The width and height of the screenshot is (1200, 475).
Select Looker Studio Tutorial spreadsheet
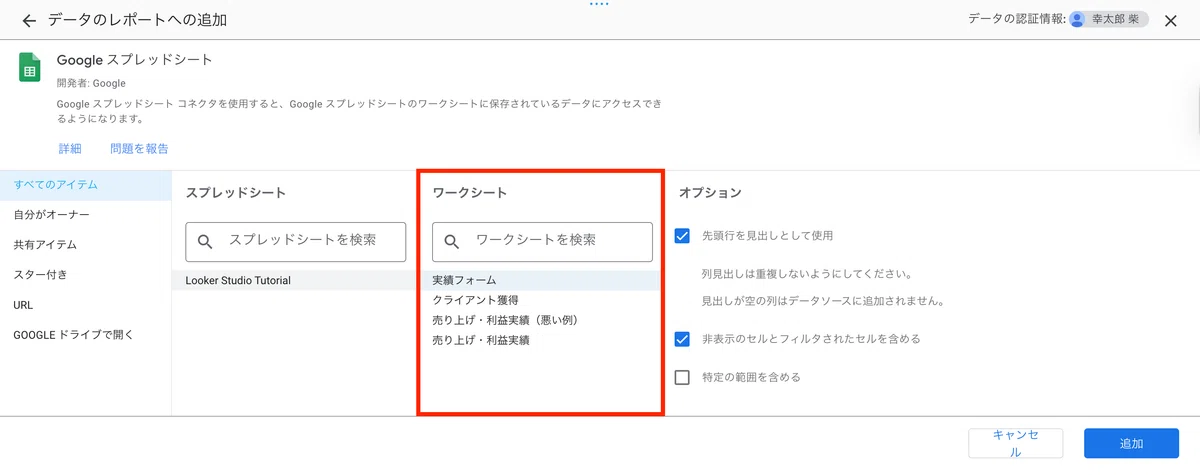[295, 280]
